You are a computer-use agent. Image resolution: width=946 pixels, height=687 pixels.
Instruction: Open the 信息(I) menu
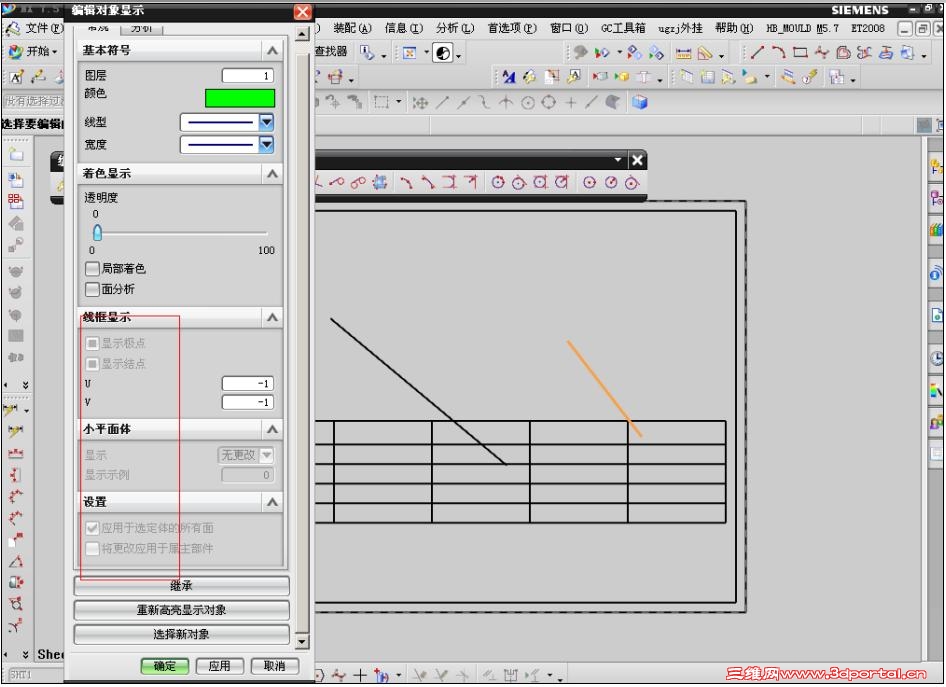tap(404, 28)
